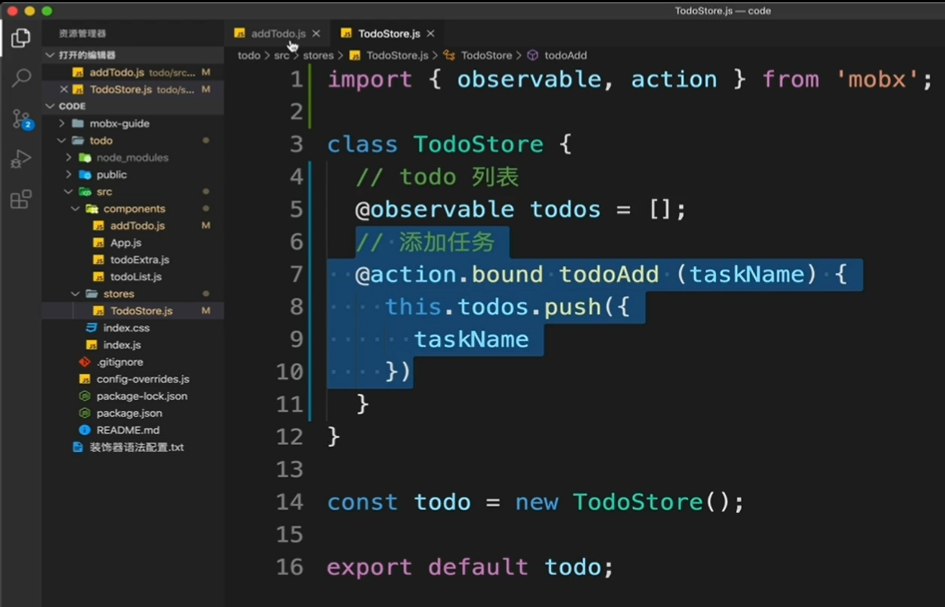Open the Explorer view in activity bar
The height and width of the screenshot is (607, 945).
click(20, 37)
